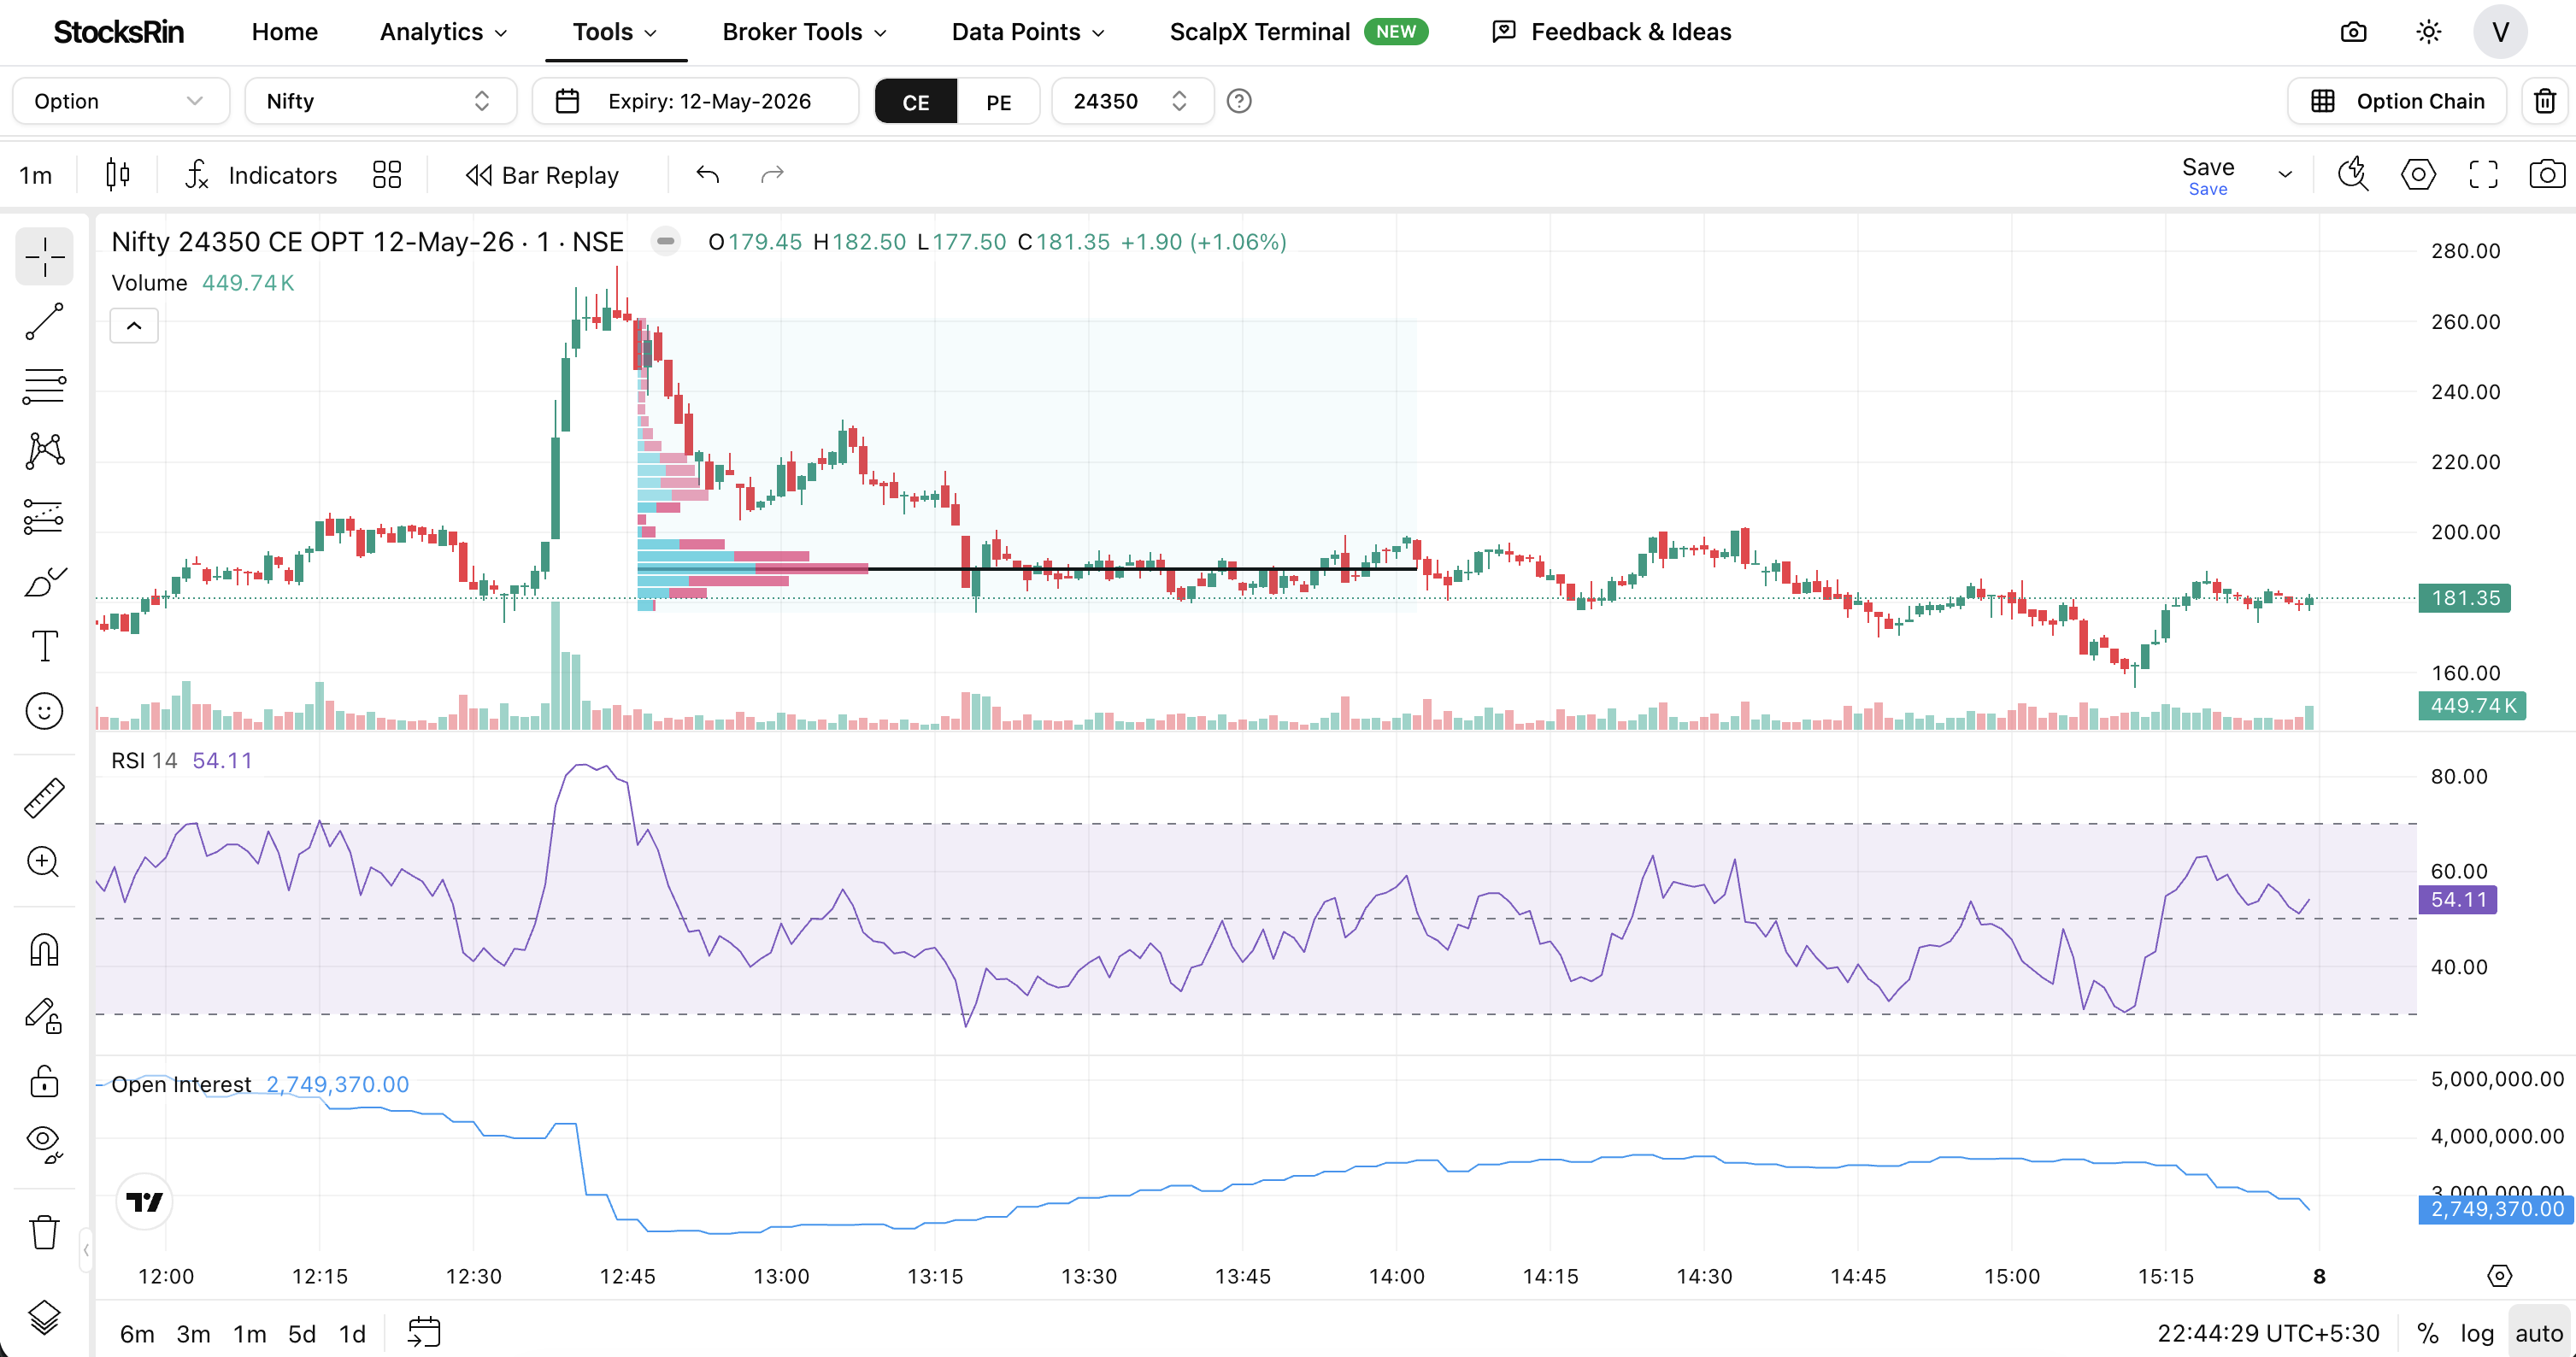2576x1357 pixels.
Task: Select CE option type
Action: point(916,102)
